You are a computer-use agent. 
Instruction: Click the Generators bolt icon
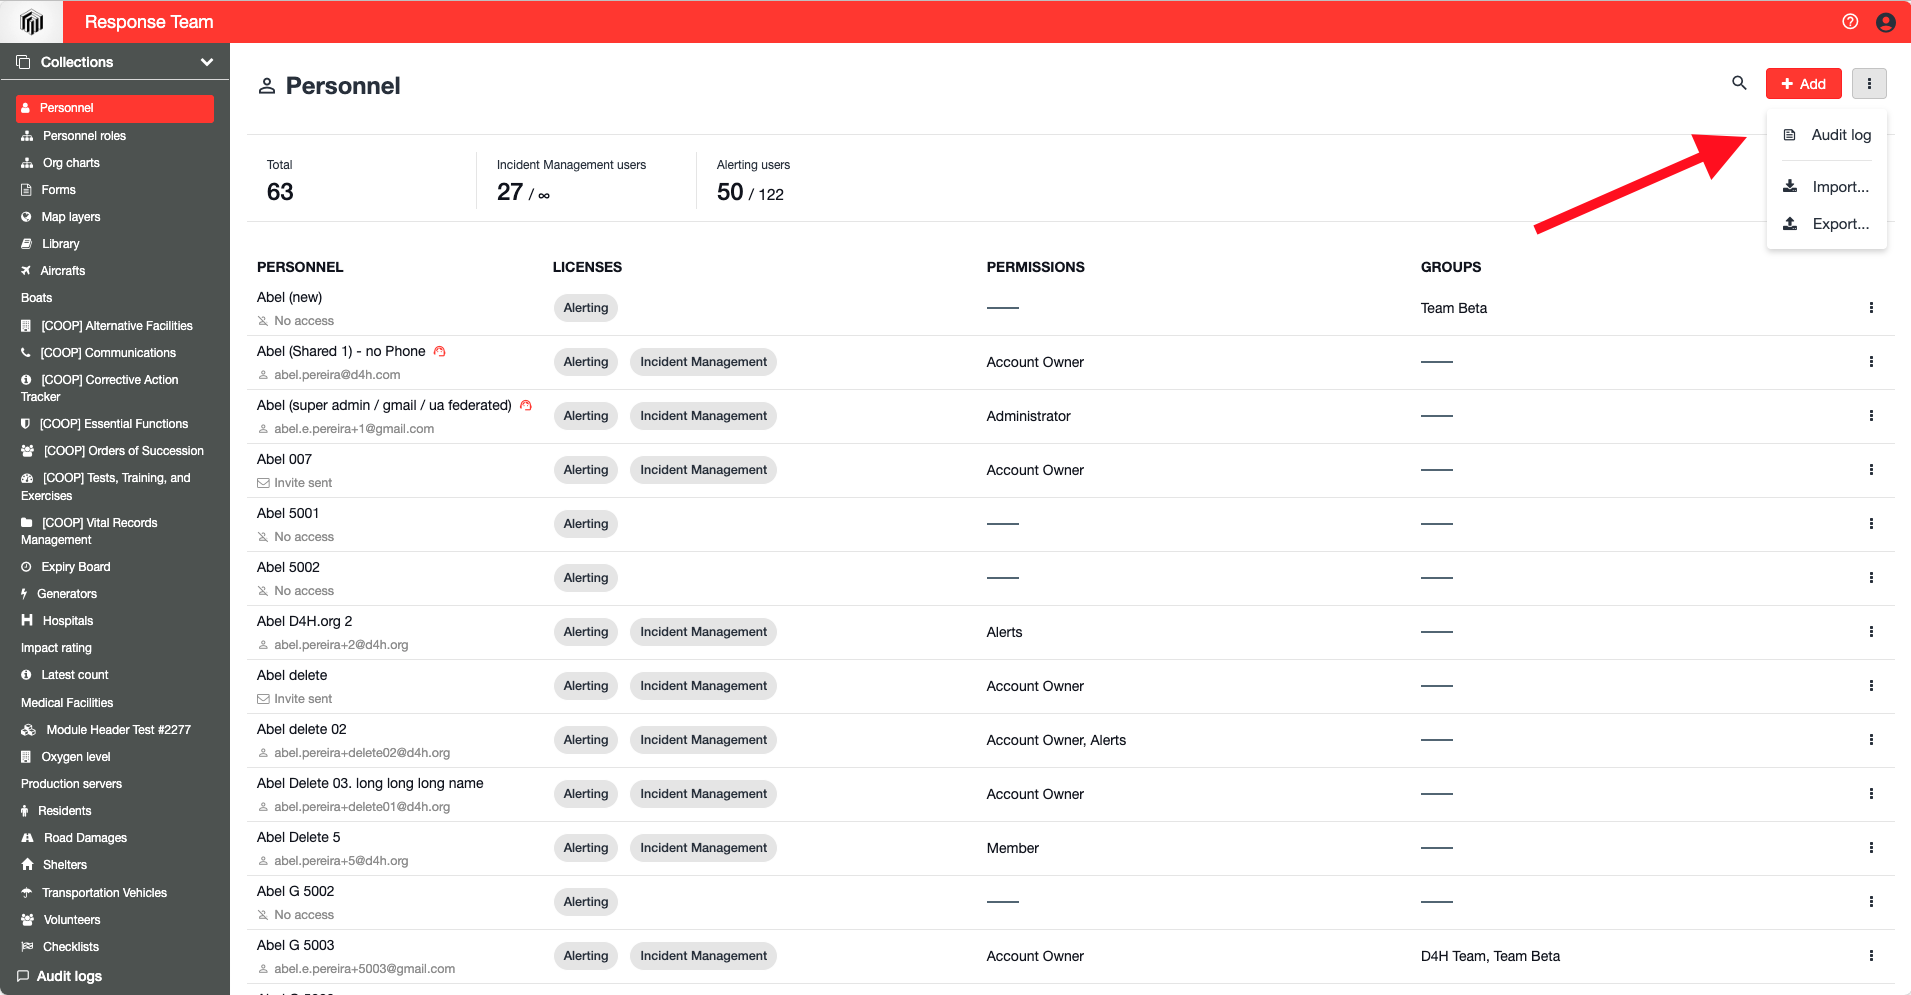[24, 594]
